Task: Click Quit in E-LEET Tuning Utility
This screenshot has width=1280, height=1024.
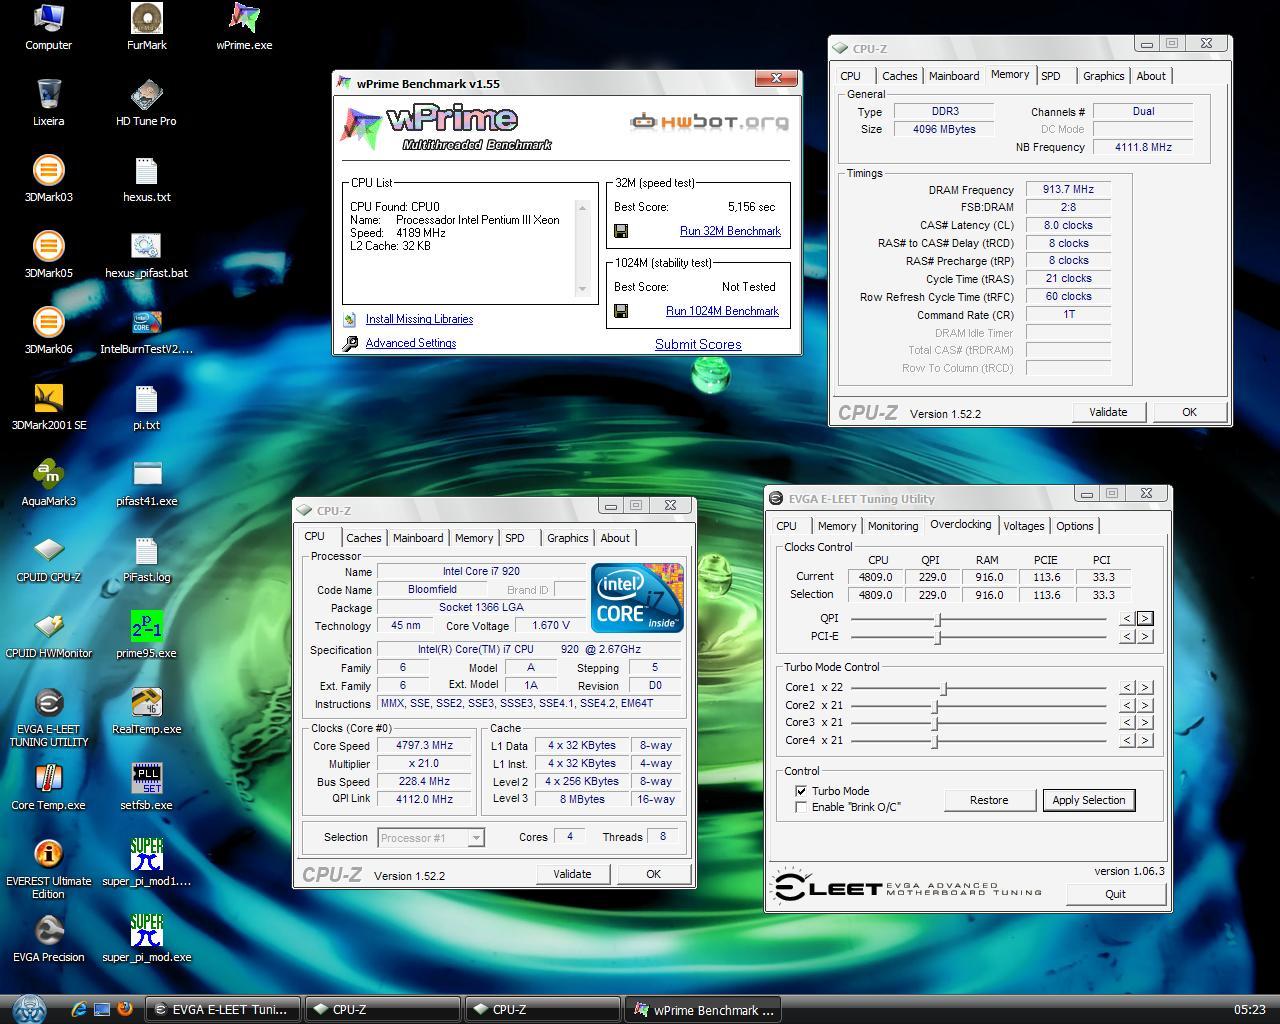Action: tap(1115, 894)
